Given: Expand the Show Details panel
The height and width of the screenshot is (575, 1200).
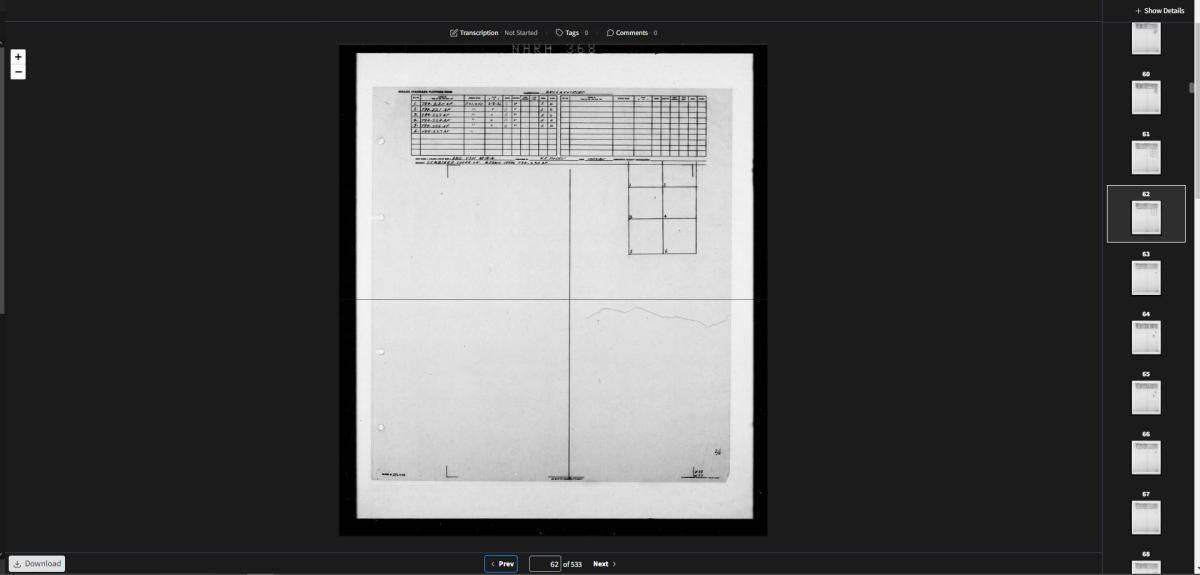Looking at the screenshot, I should tap(1159, 10).
